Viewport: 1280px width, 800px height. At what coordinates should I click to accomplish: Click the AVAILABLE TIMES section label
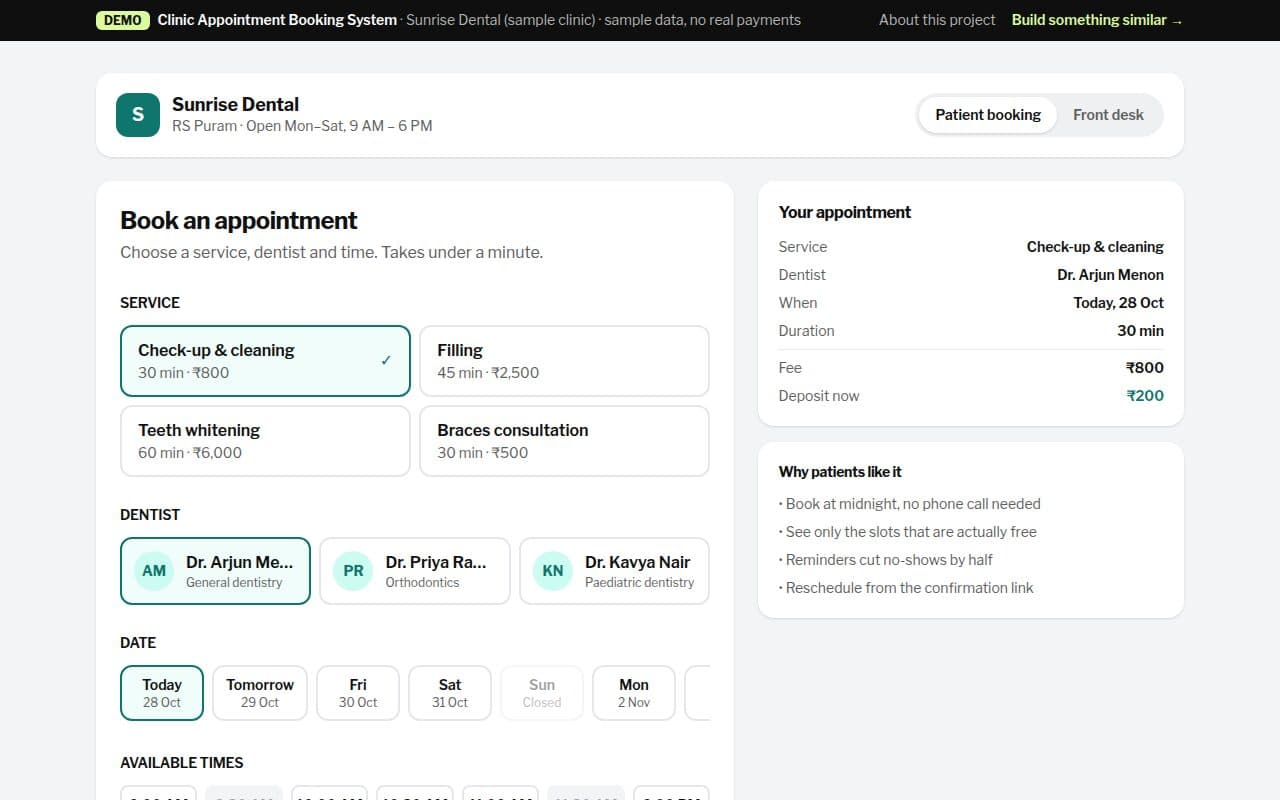pyautogui.click(x=182, y=763)
